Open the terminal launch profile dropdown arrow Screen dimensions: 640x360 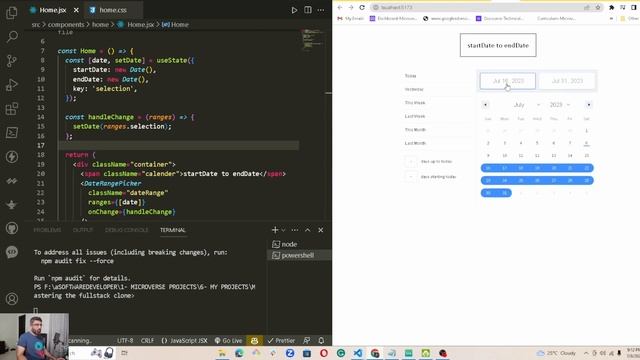point(283,230)
